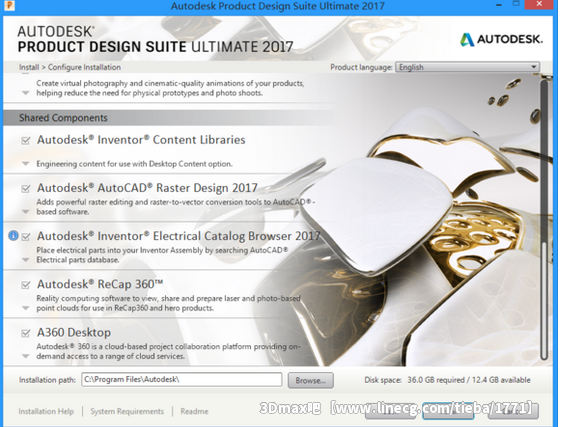572x427 pixels.
Task: Select the Autodesk Inventor Content Libraries title
Action: pyautogui.click(x=141, y=140)
